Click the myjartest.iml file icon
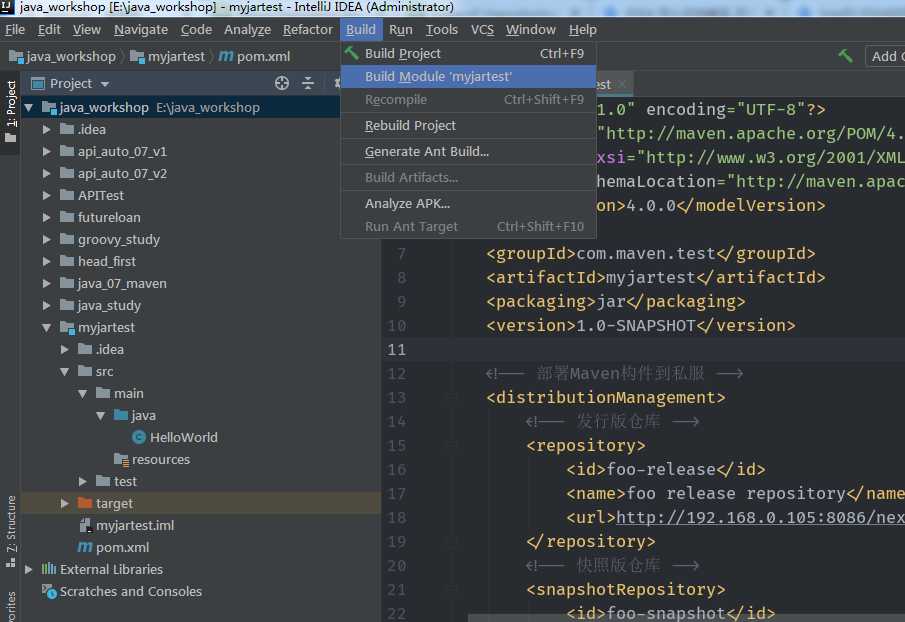This screenshot has height=622, width=905. click(85, 525)
